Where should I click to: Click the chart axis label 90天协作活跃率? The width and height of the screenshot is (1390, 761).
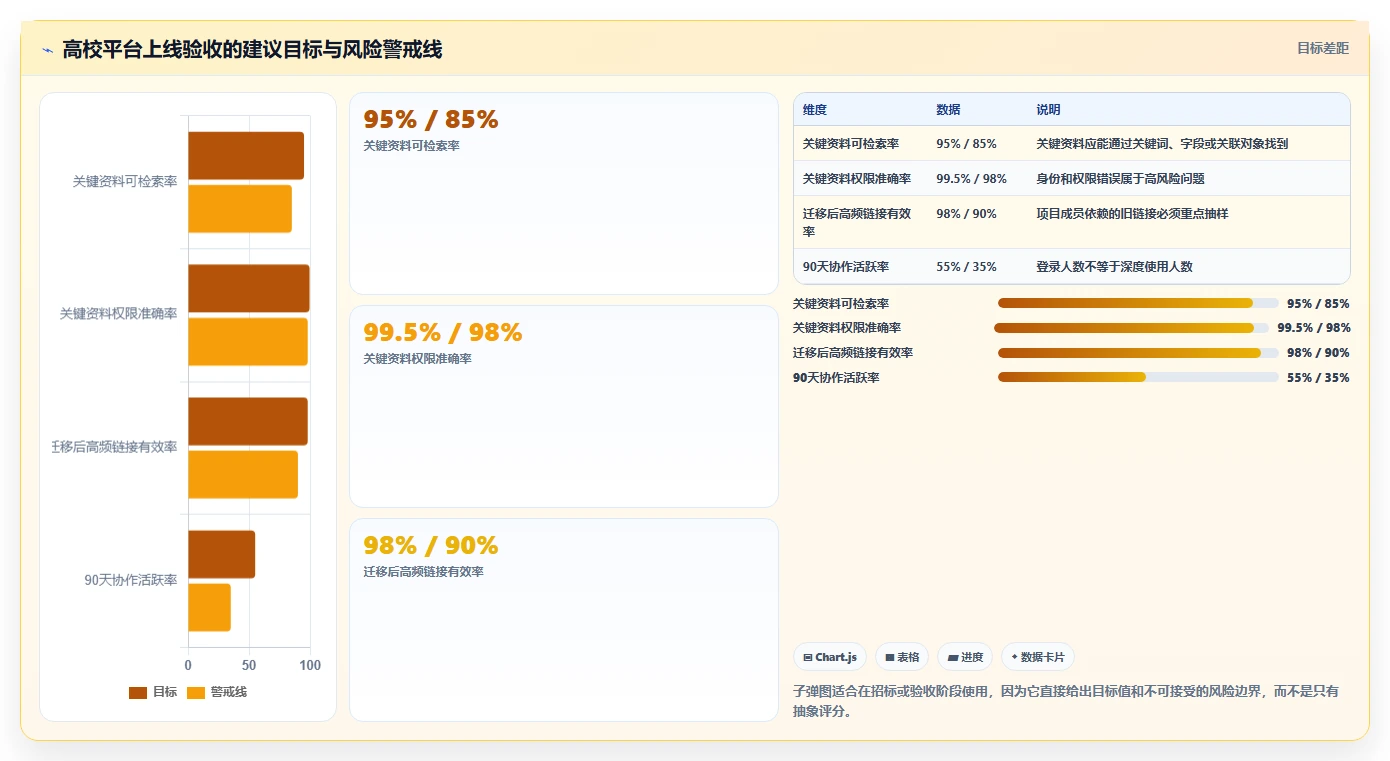click(131, 580)
